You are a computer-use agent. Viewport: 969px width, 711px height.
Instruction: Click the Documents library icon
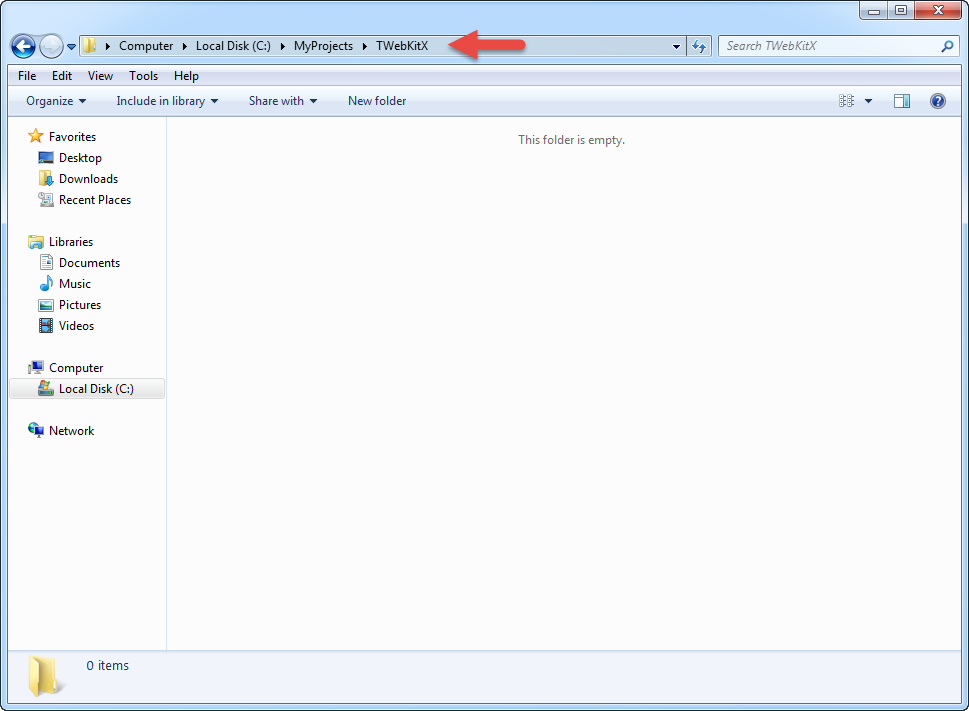tap(46, 263)
